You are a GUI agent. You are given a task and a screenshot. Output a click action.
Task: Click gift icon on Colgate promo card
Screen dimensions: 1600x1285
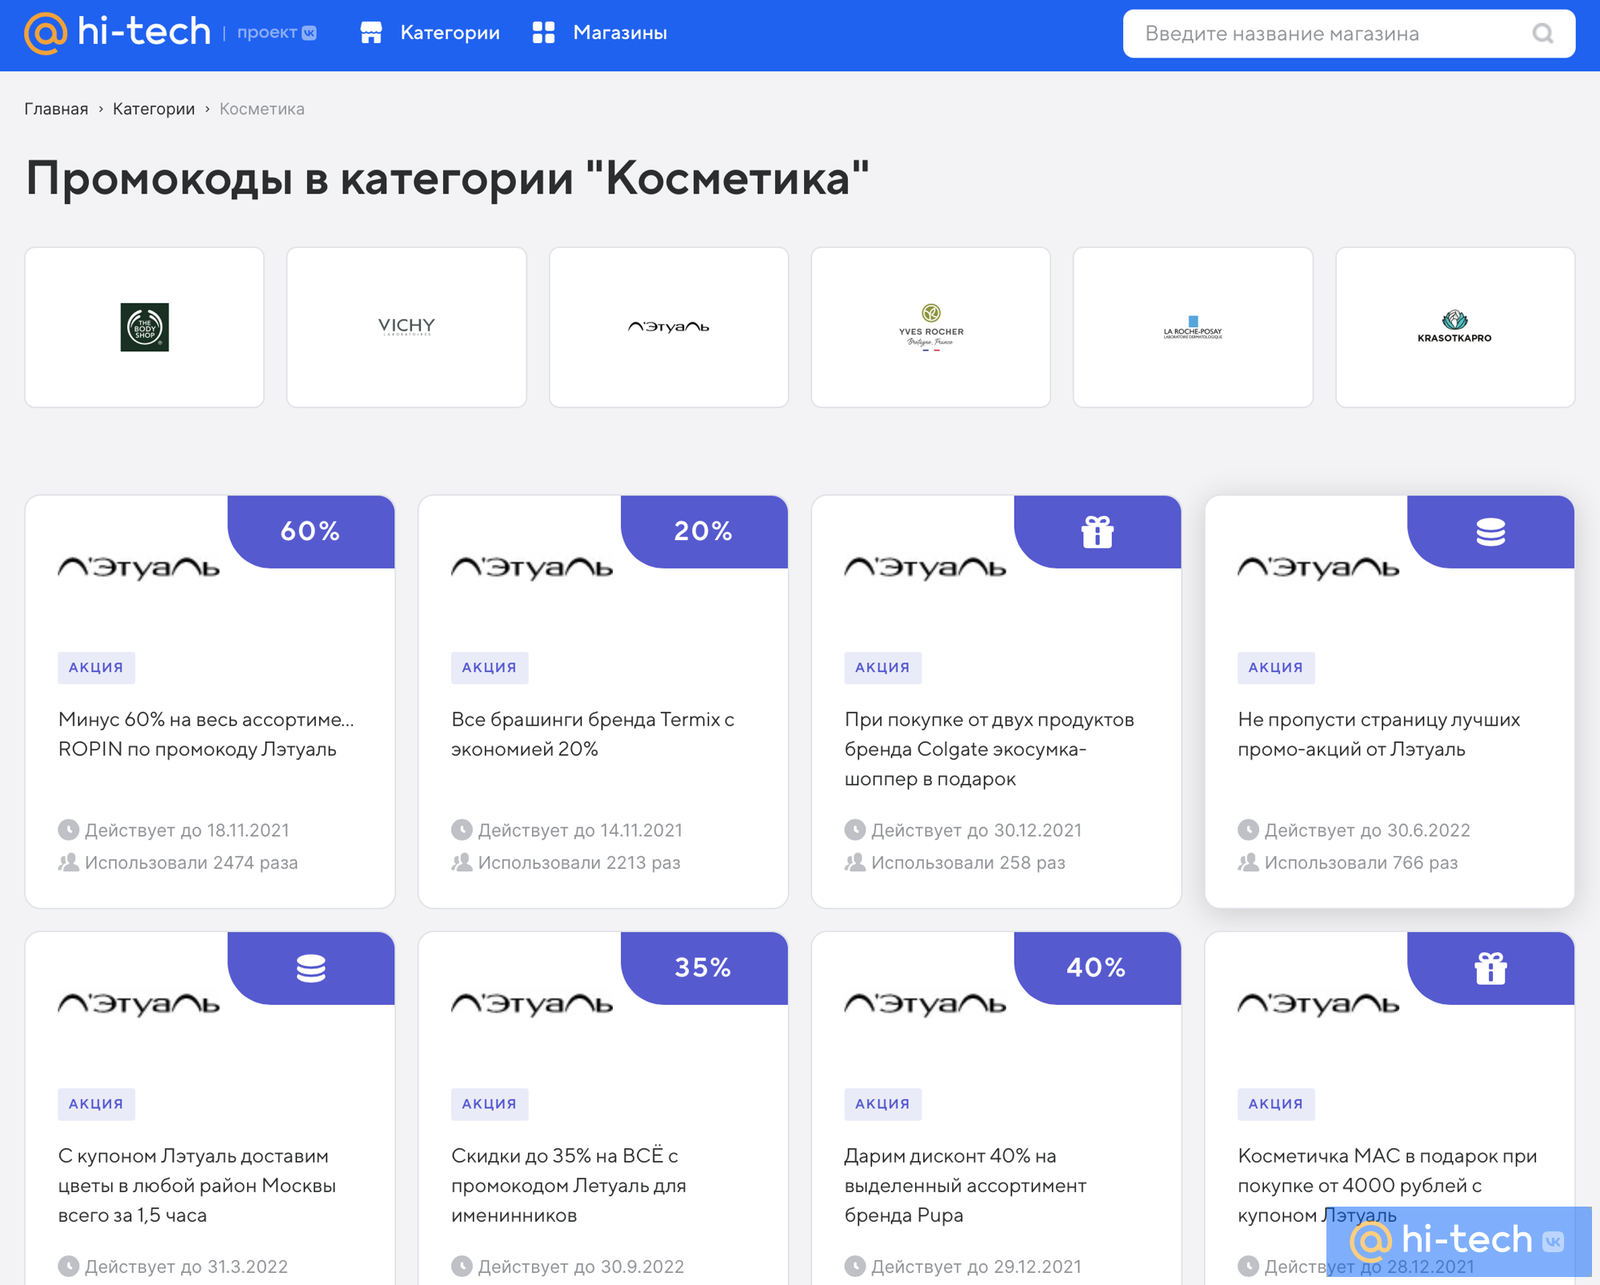[x=1097, y=531]
